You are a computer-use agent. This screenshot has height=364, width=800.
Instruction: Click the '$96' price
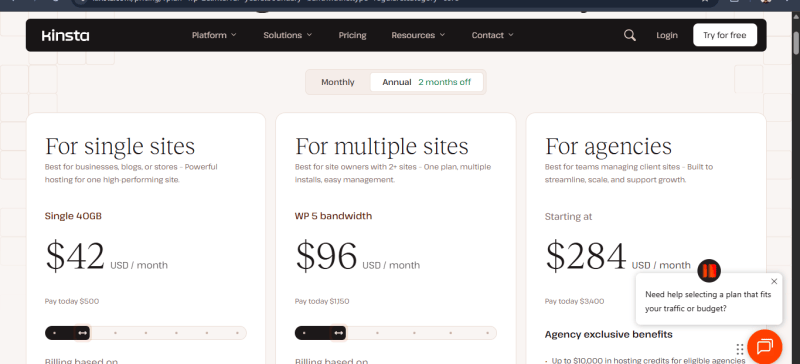[x=327, y=256]
